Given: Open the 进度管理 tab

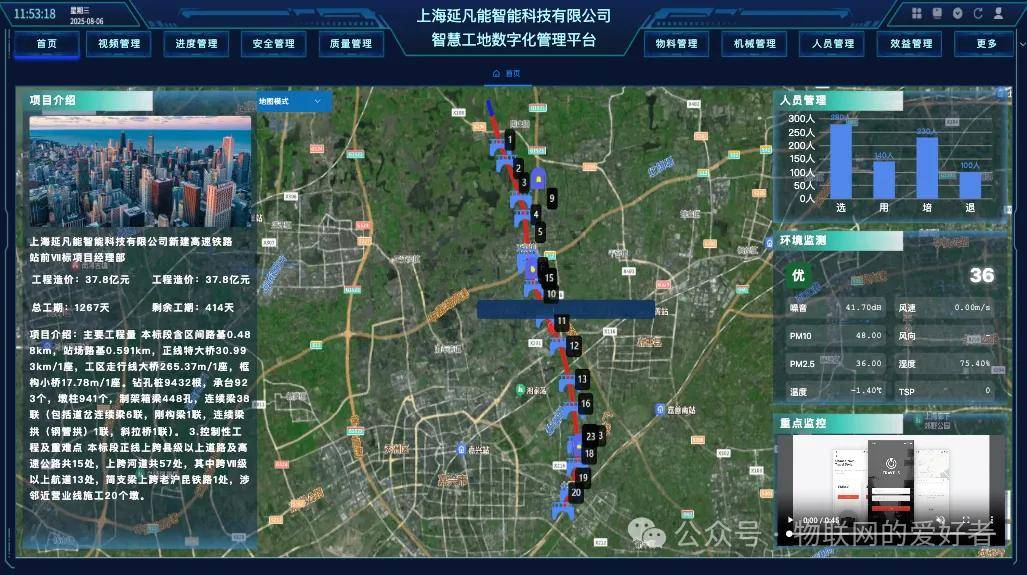Looking at the screenshot, I should [196, 43].
